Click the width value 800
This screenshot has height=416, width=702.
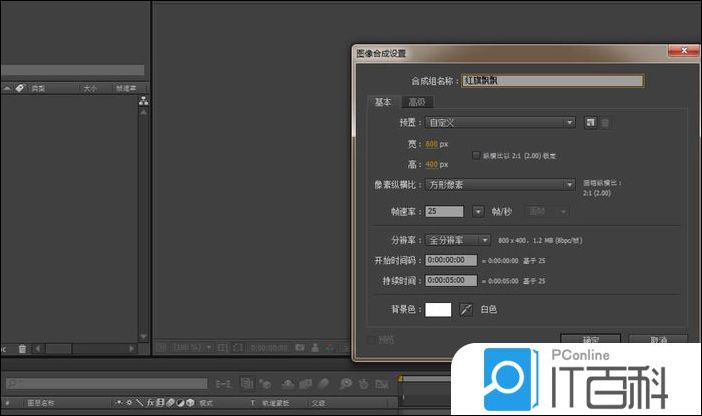point(432,144)
